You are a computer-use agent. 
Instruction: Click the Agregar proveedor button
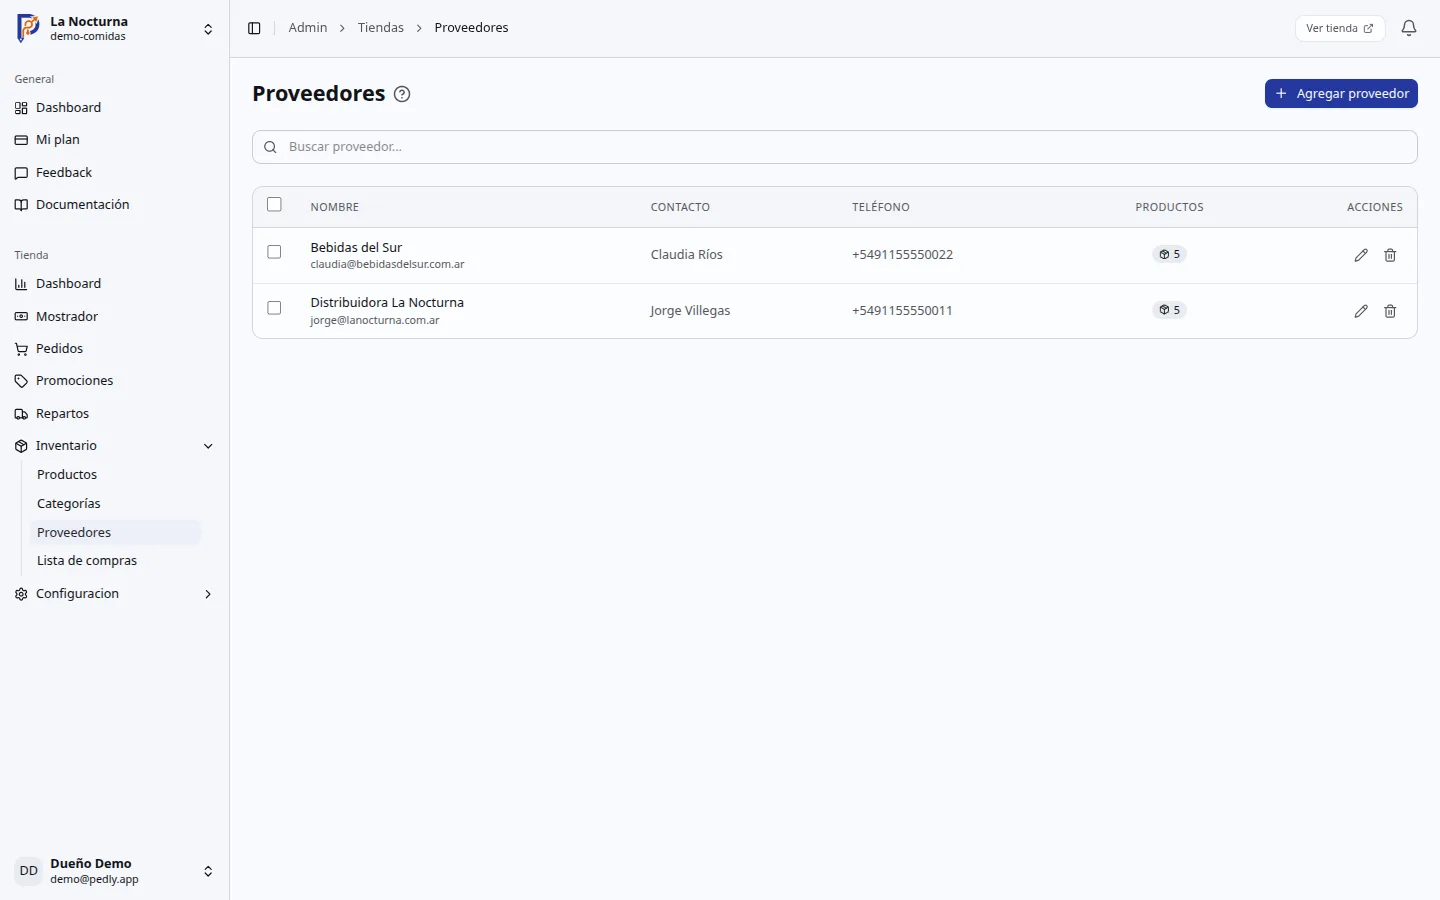[x=1341, y=93]
